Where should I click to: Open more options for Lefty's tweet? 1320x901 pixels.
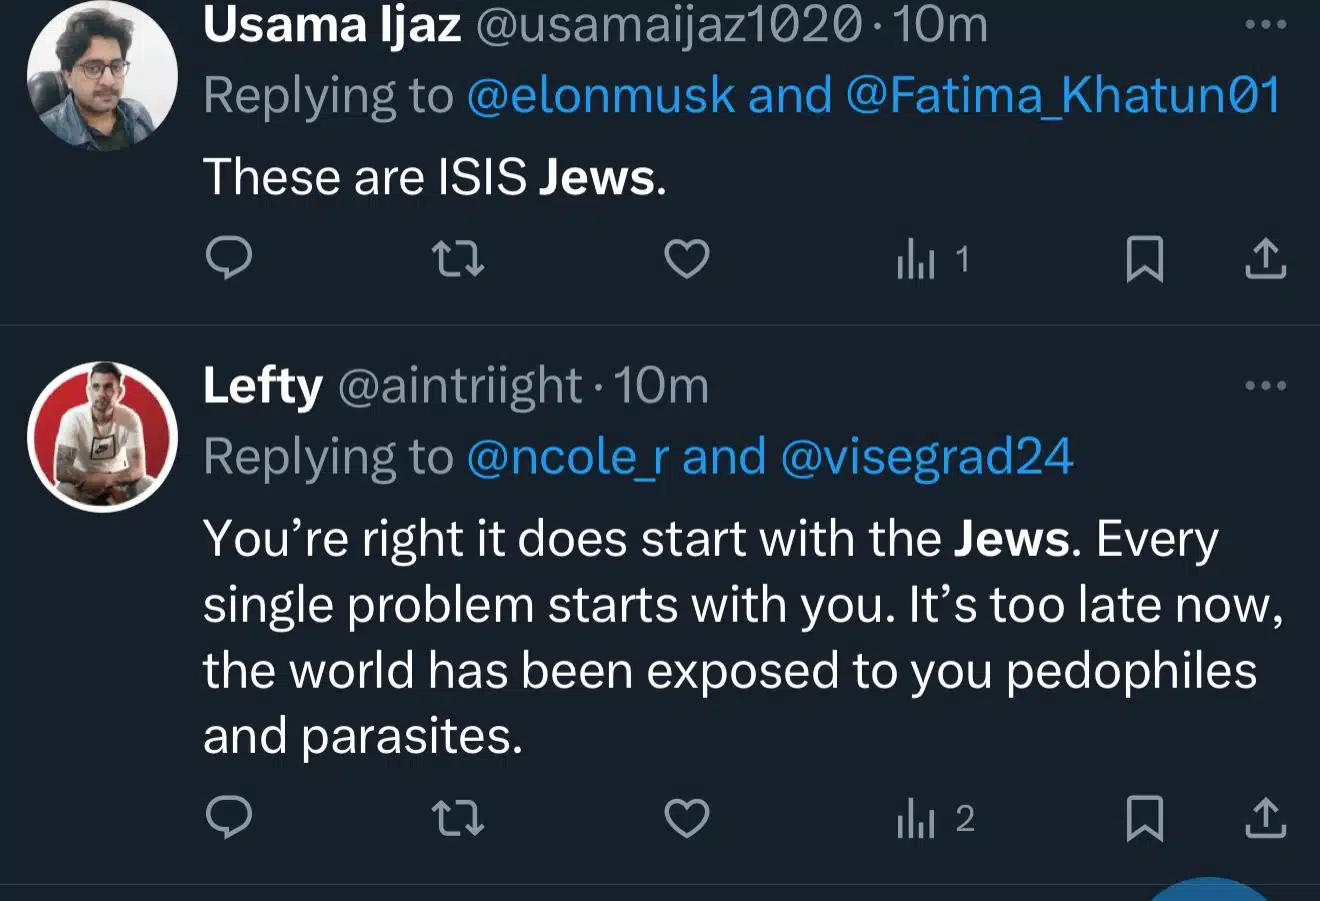point(1265,385)
